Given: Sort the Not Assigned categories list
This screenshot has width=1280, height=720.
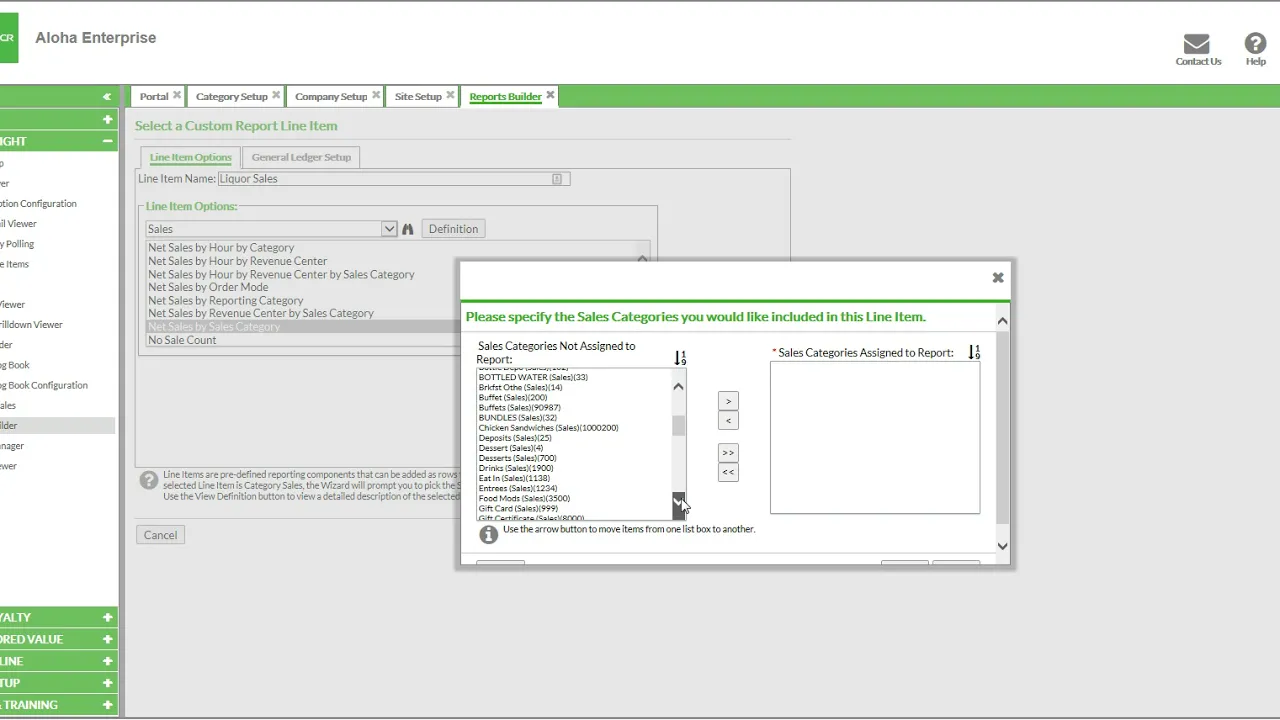Looking at the screenshot, I should tap(680, 358).
